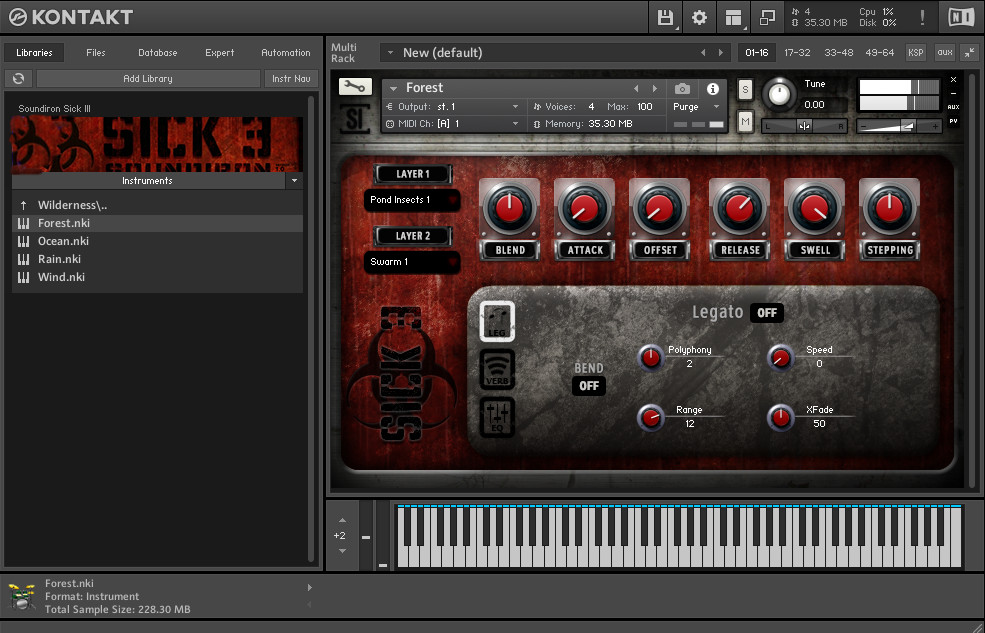Select rack page 17-32

(797, 53)
